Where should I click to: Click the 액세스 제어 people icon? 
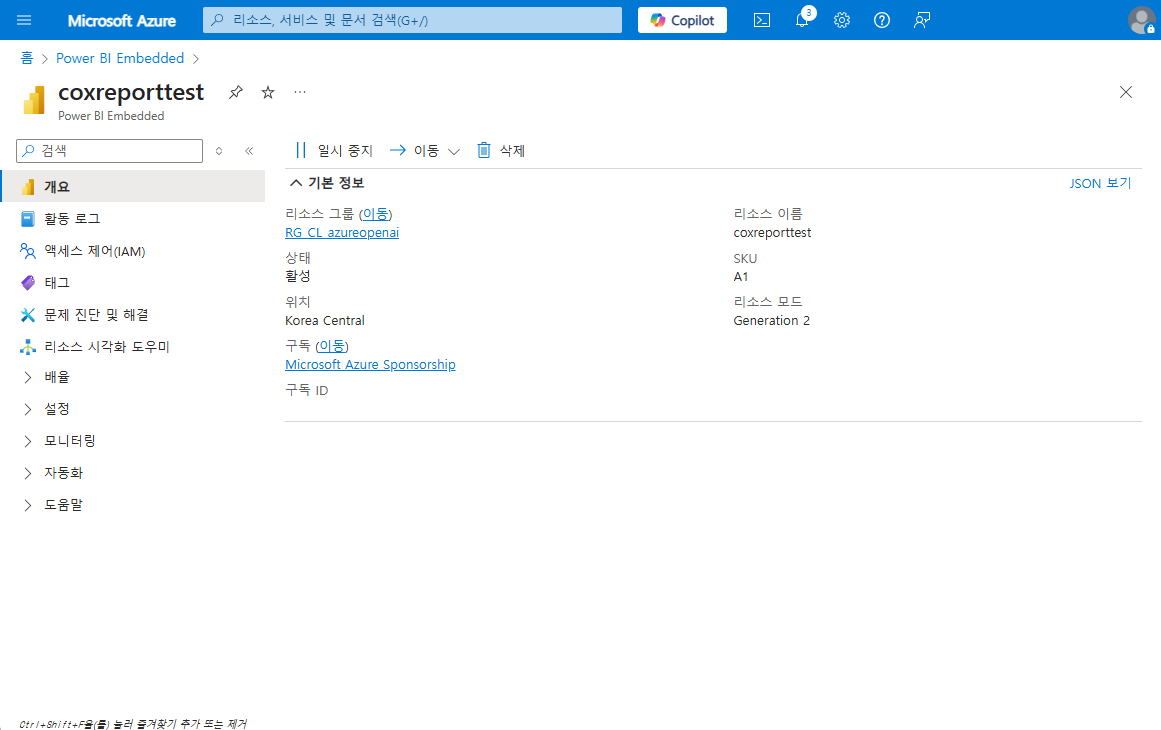tap(27, 251)
